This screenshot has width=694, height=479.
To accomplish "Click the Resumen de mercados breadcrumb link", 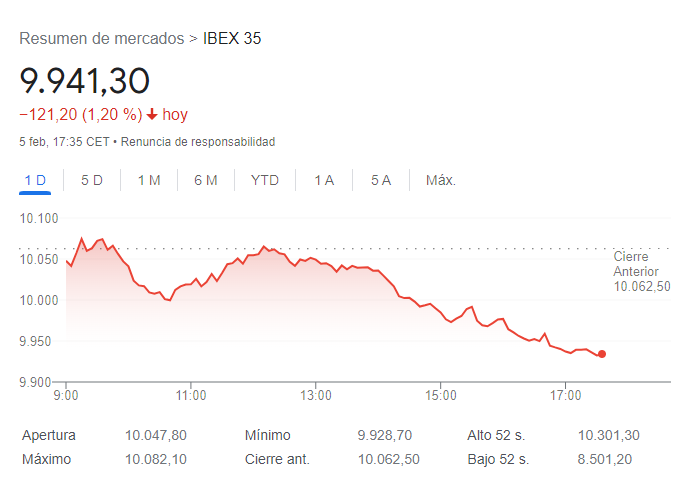I will coord(101,39).
